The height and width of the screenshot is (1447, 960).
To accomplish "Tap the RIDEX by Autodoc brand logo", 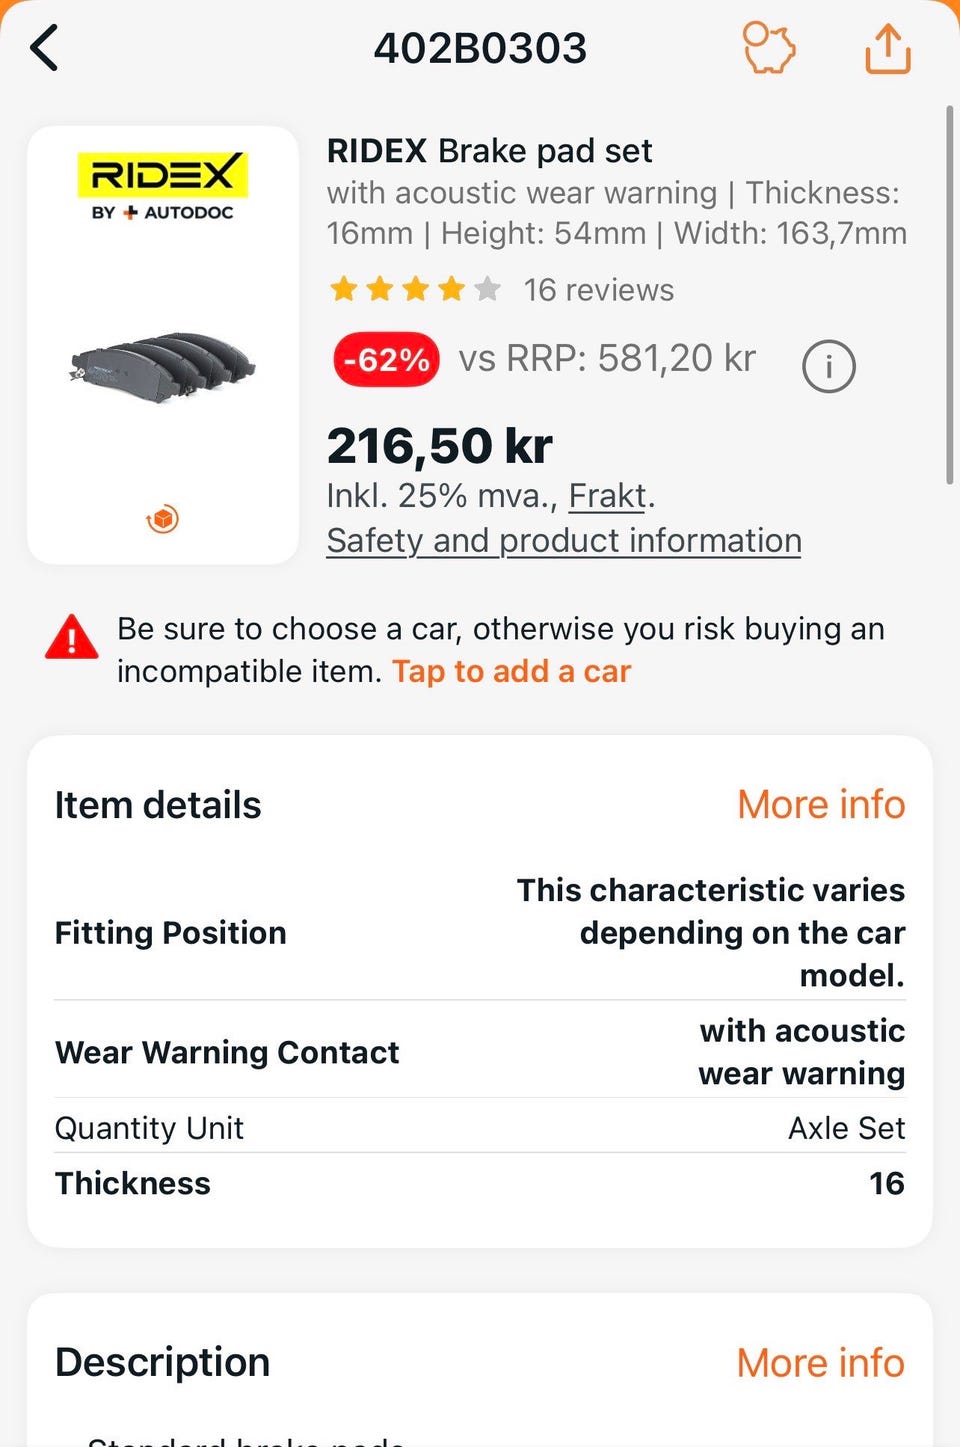I will click(x=162, y=186).
